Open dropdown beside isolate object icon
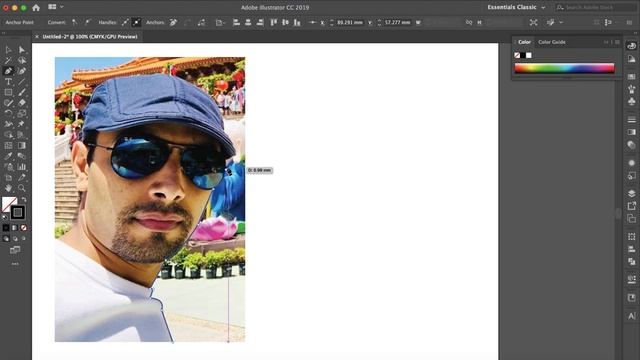This screenshot has height=360, width=640. 561,22
